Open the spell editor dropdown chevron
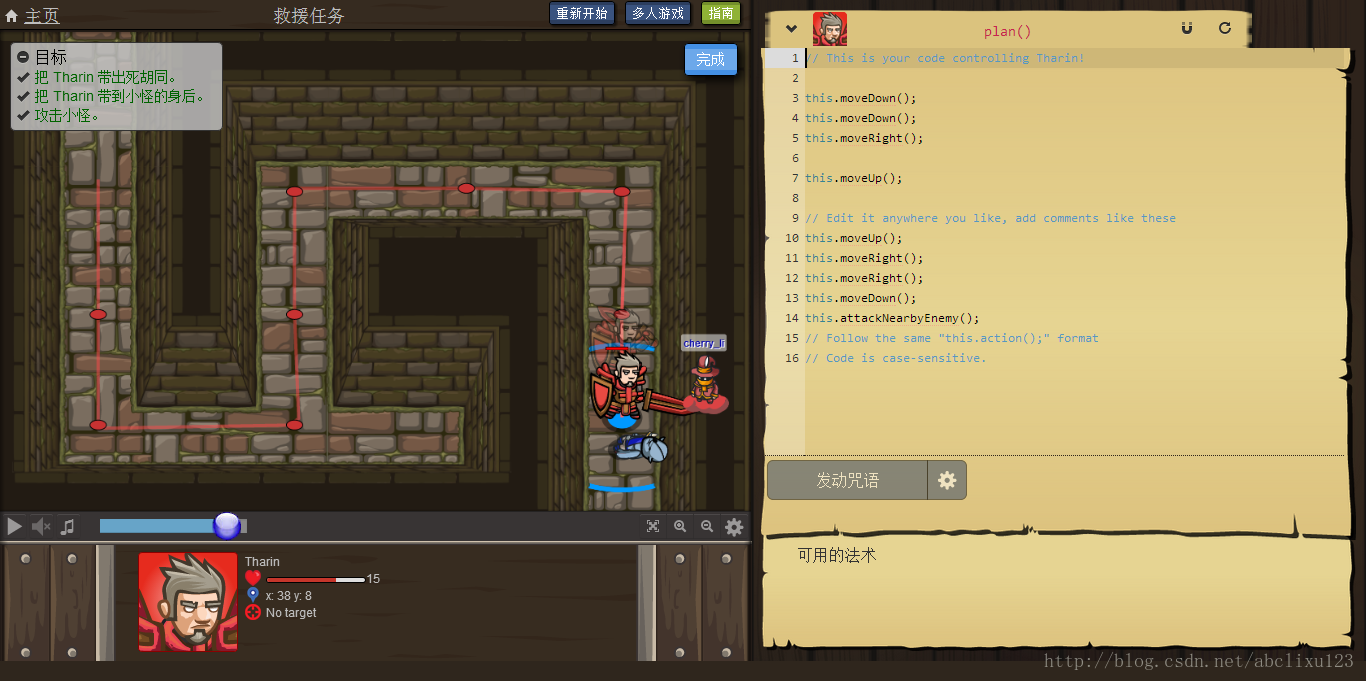The width and height of the screenshot is (1366, 681). 792,29
